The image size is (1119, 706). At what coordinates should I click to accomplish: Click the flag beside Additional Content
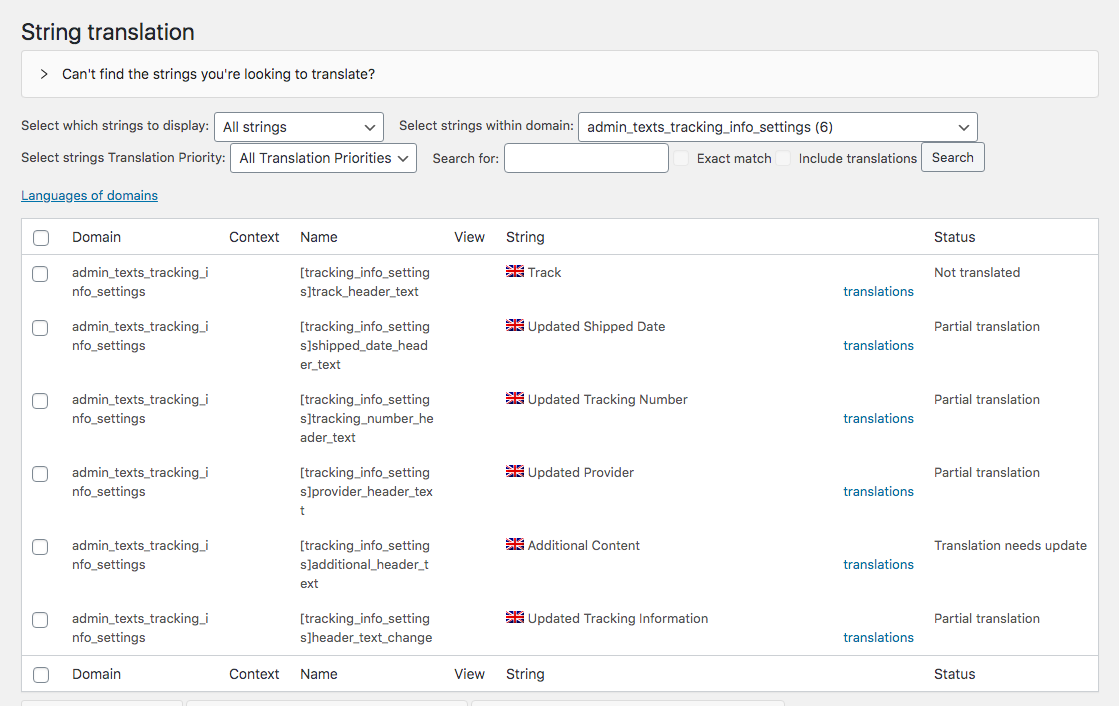(x=514, y=544)
